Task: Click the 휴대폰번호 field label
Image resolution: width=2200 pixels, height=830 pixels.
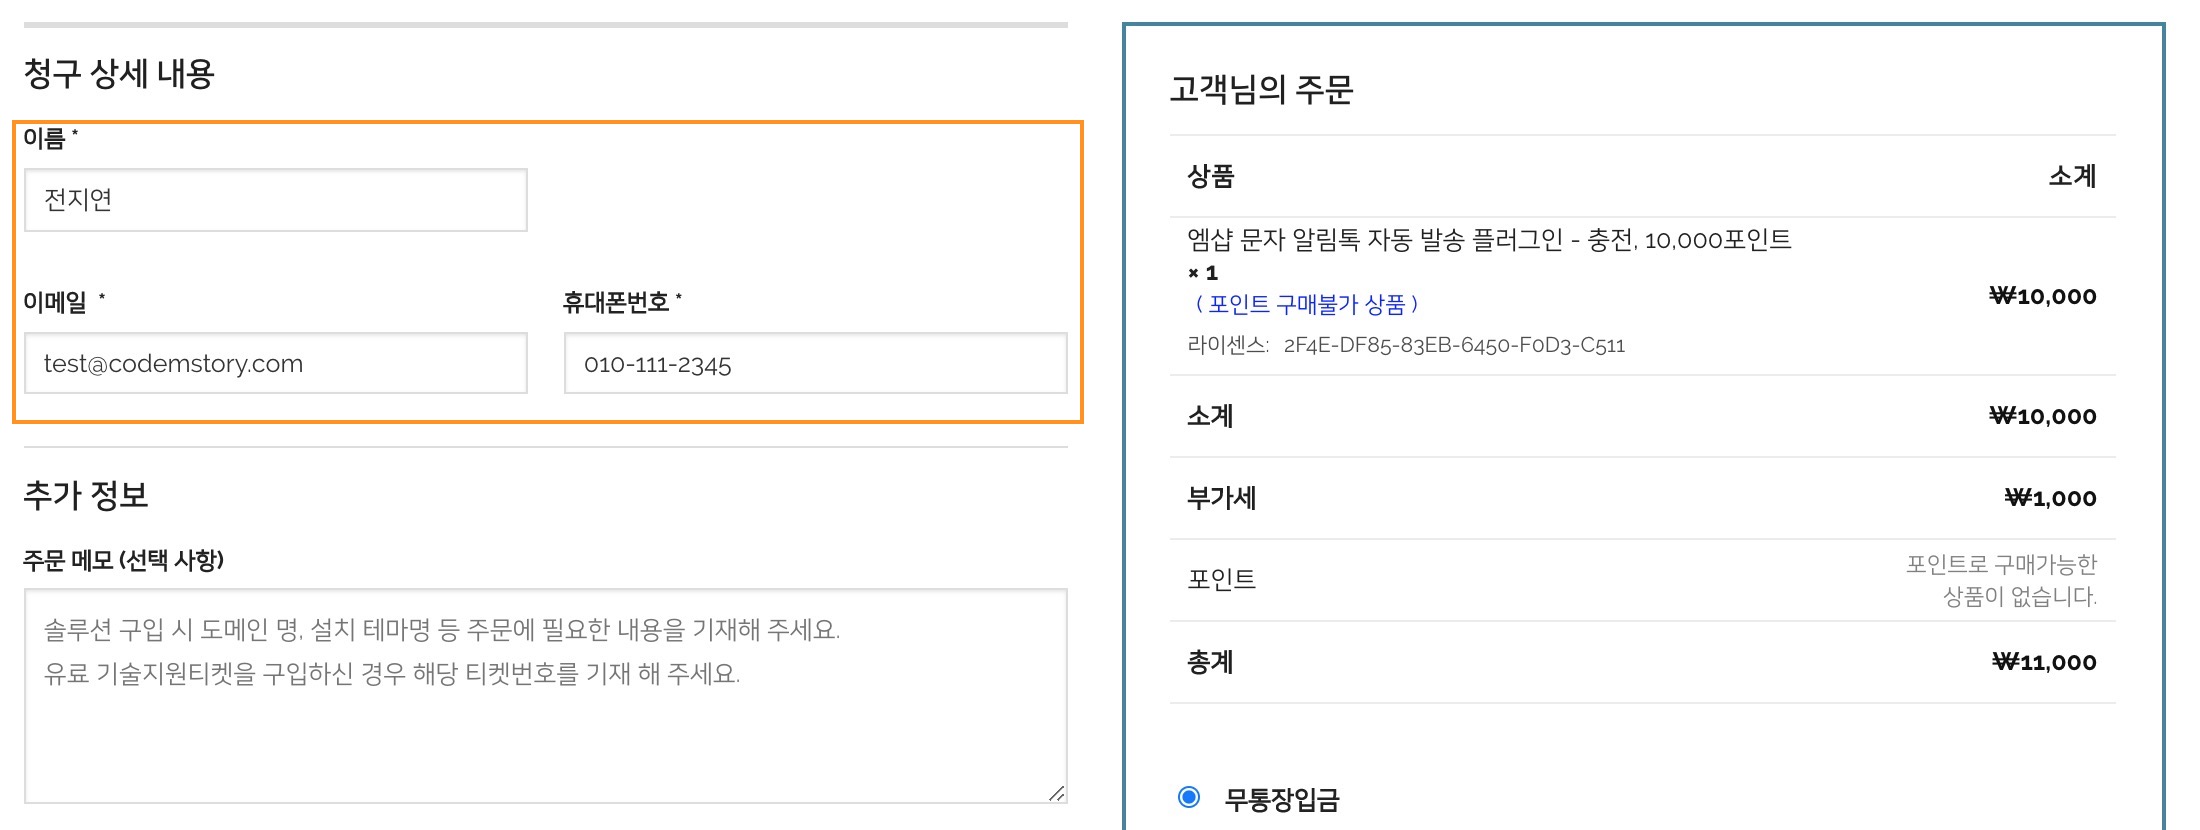Action: click(x=616, y=302)
